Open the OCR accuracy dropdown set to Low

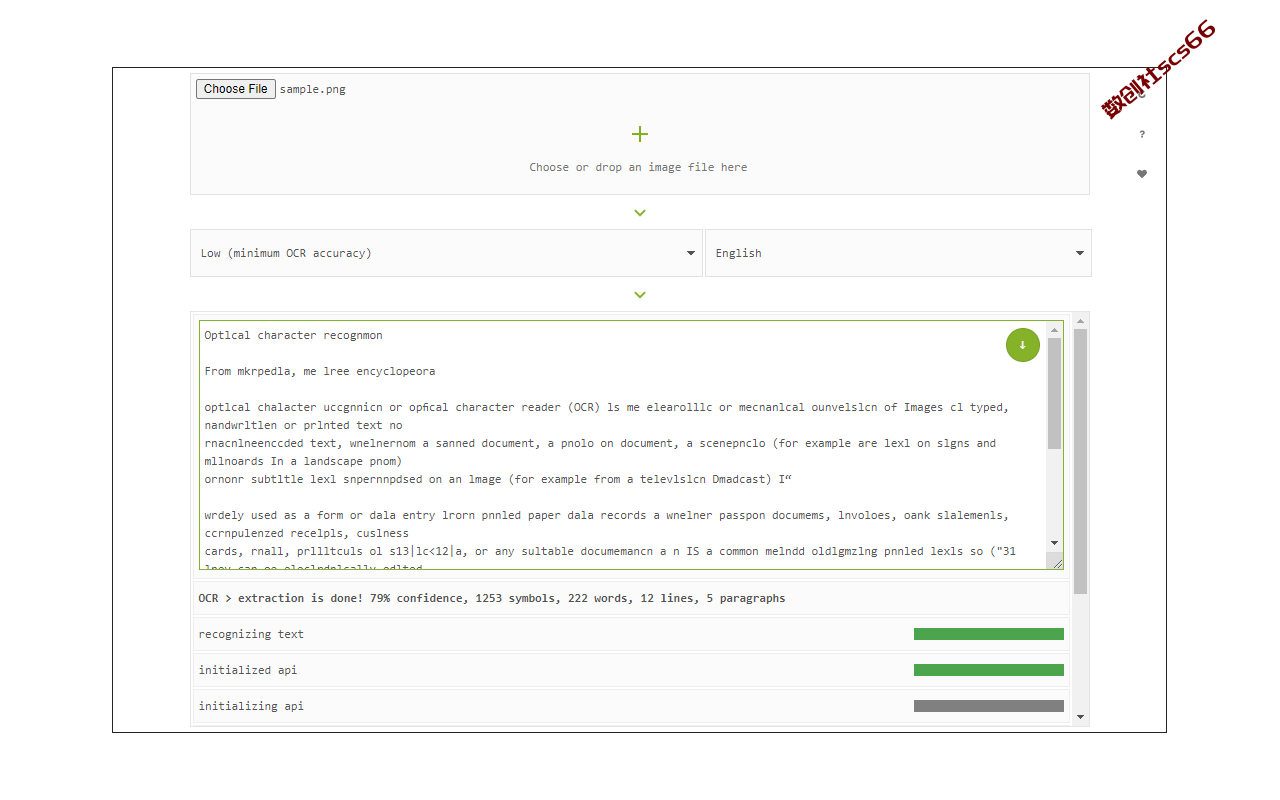point(446,253)
